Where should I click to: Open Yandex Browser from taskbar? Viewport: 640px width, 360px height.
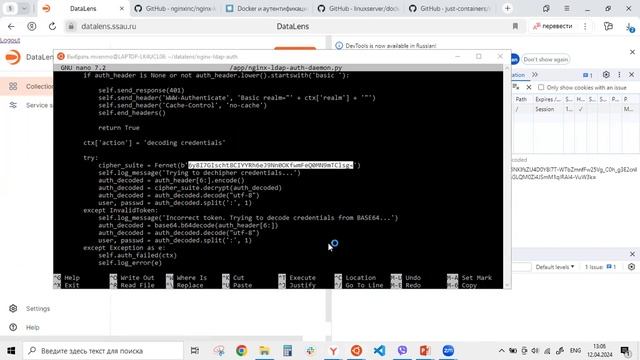click(x=333, y=351)
